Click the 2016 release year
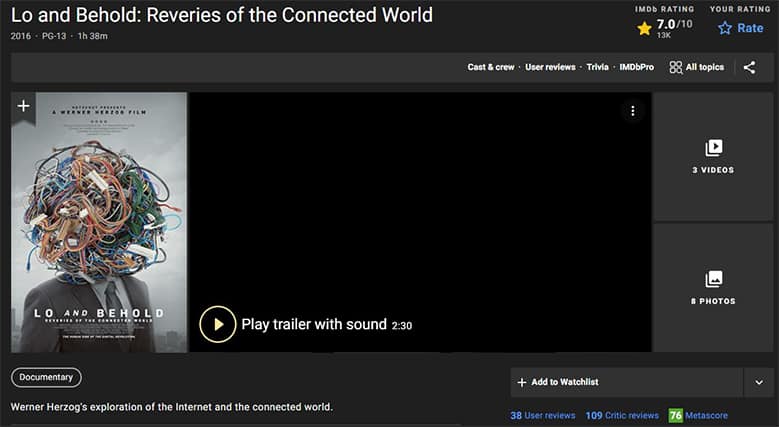The width and height of the screenshot is (779, 427). click(20, 36)
